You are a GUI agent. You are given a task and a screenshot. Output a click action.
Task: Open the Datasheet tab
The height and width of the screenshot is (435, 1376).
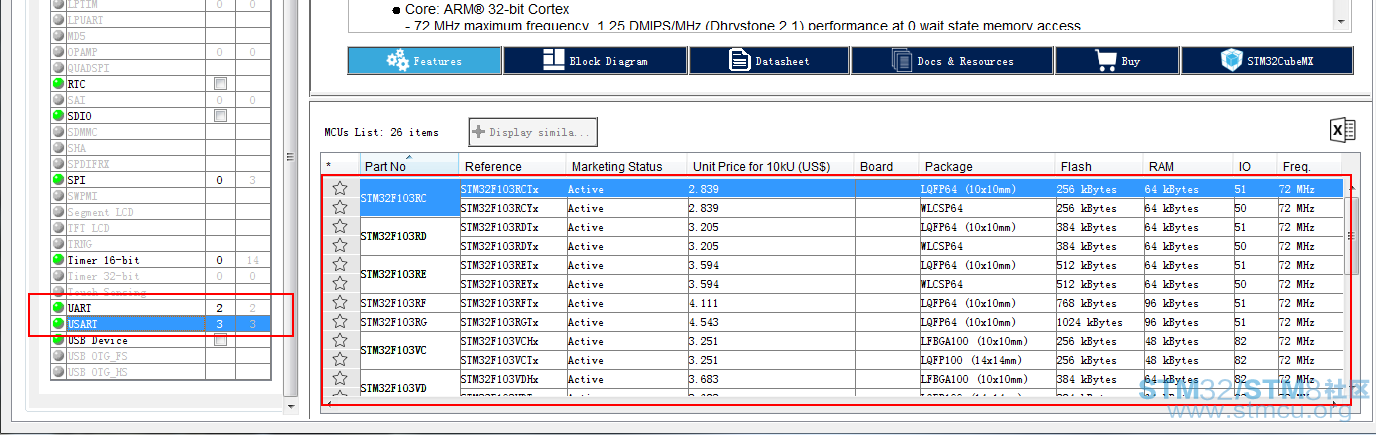(x=769, y=61)
